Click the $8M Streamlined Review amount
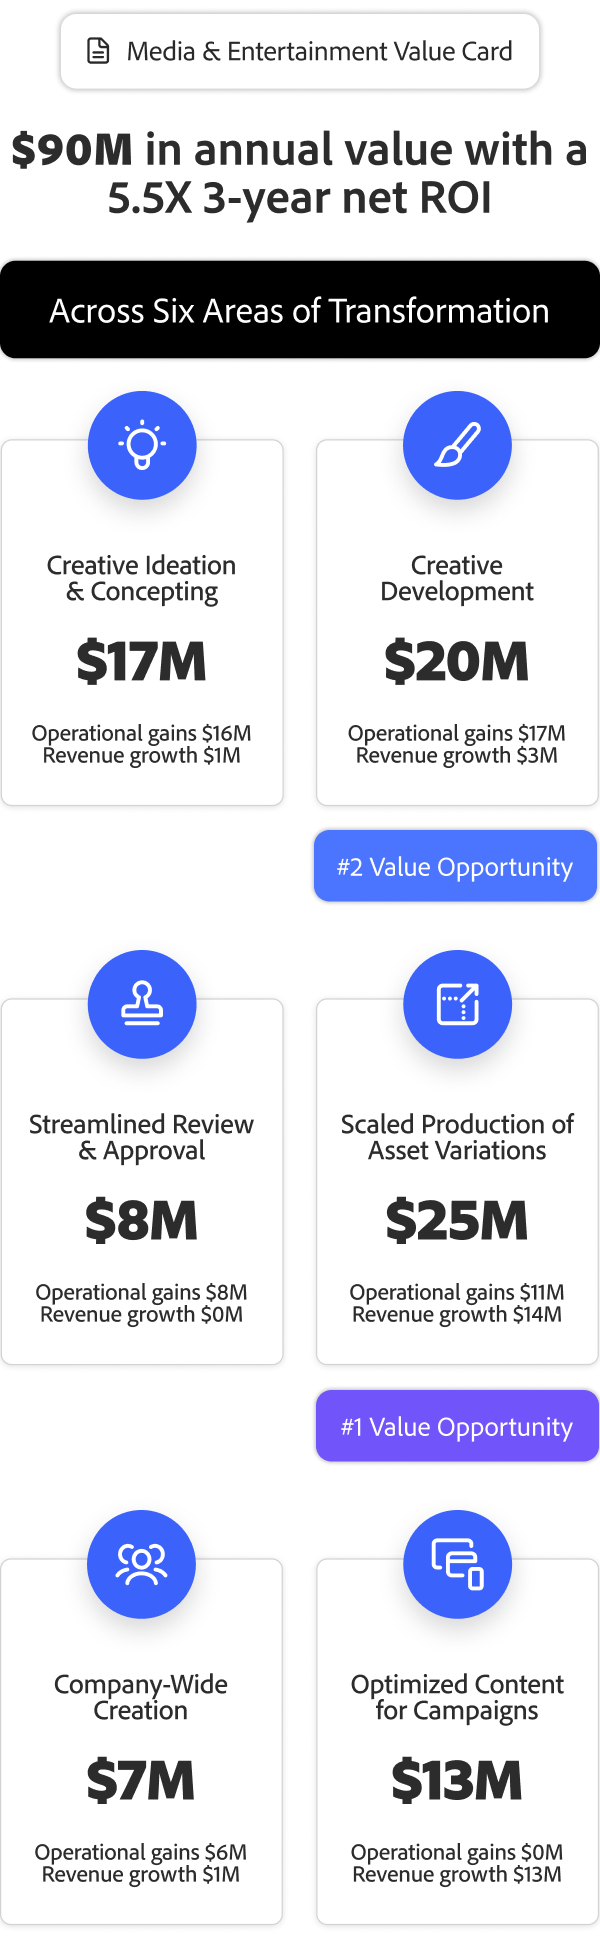Viewport: 600px width, 1940px height. point(142,1221)
